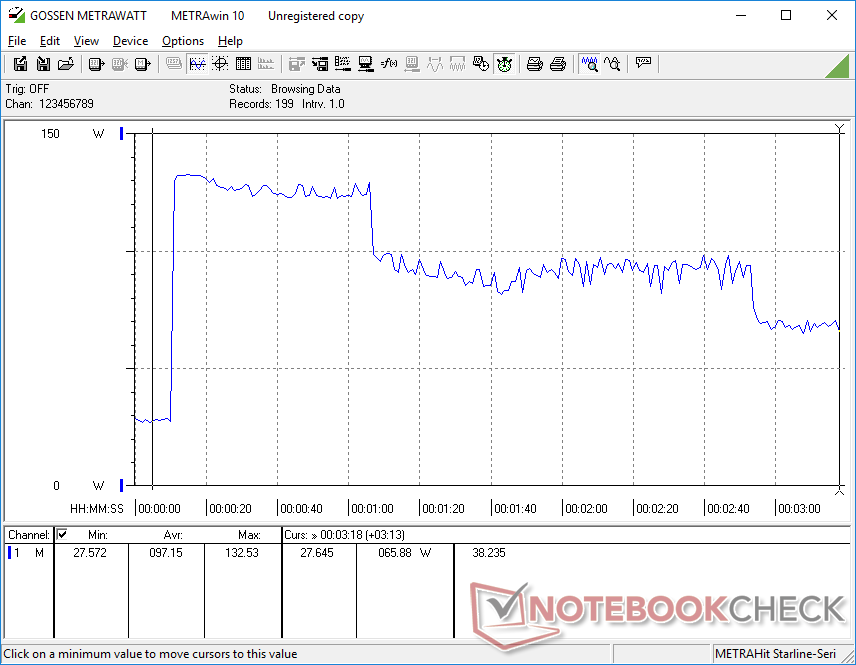Click the channel 1 M row label
Screen dimensions: 856x665
[31, 553]
